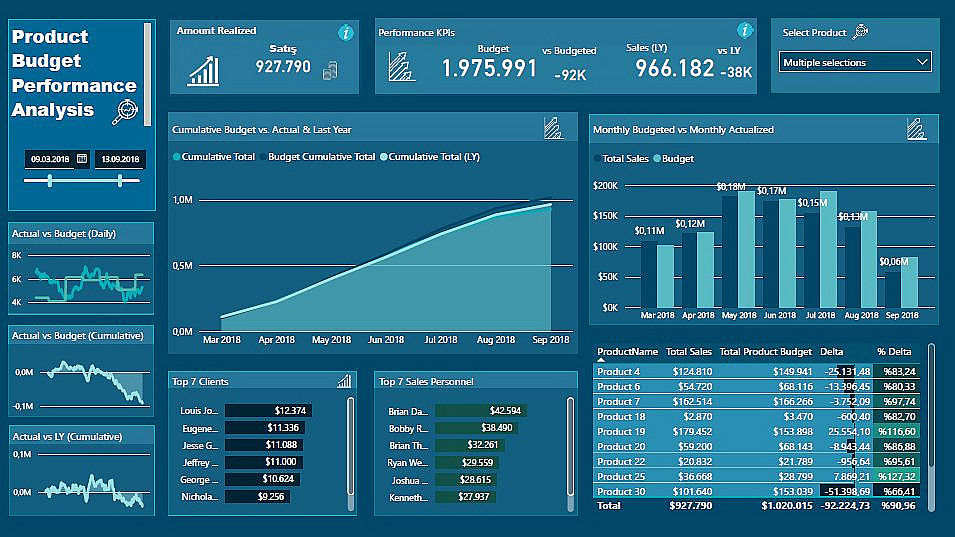
Task: Click the 966.182 Sales (LY) KPI value
Action: (674, 68)
